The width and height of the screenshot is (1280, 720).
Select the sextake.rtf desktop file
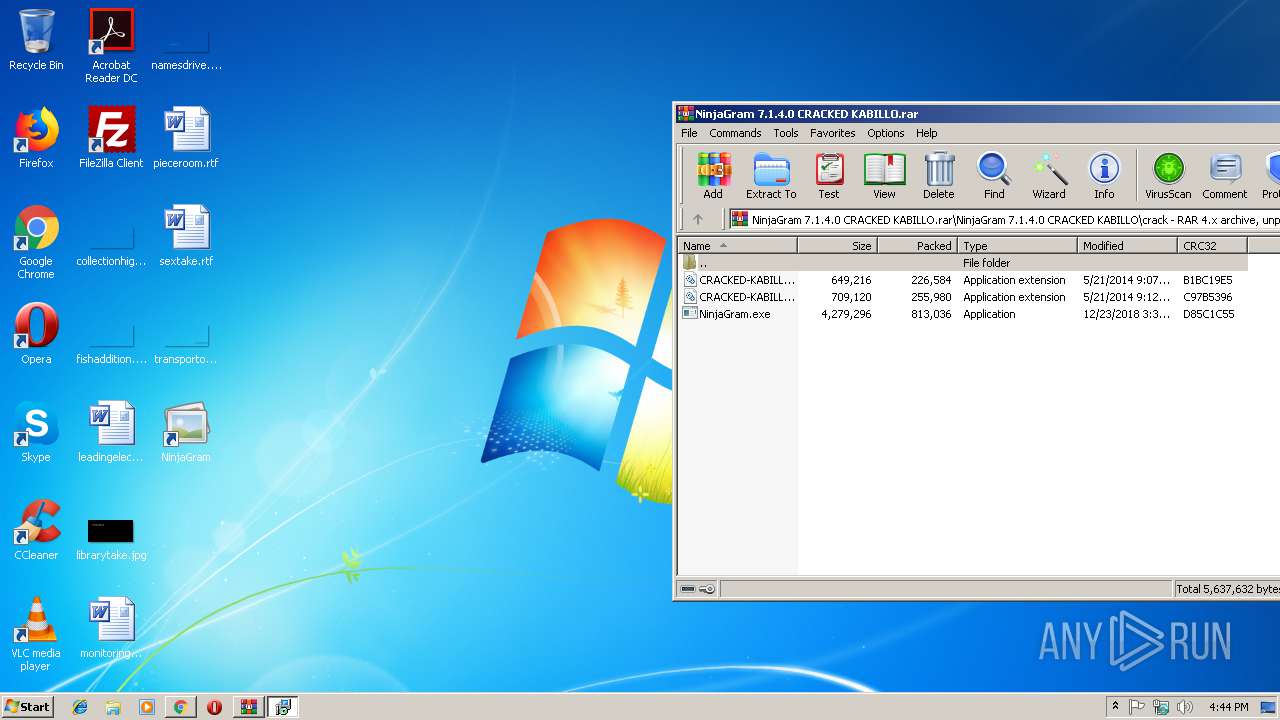pyautogui.click(x=186, y=236)
